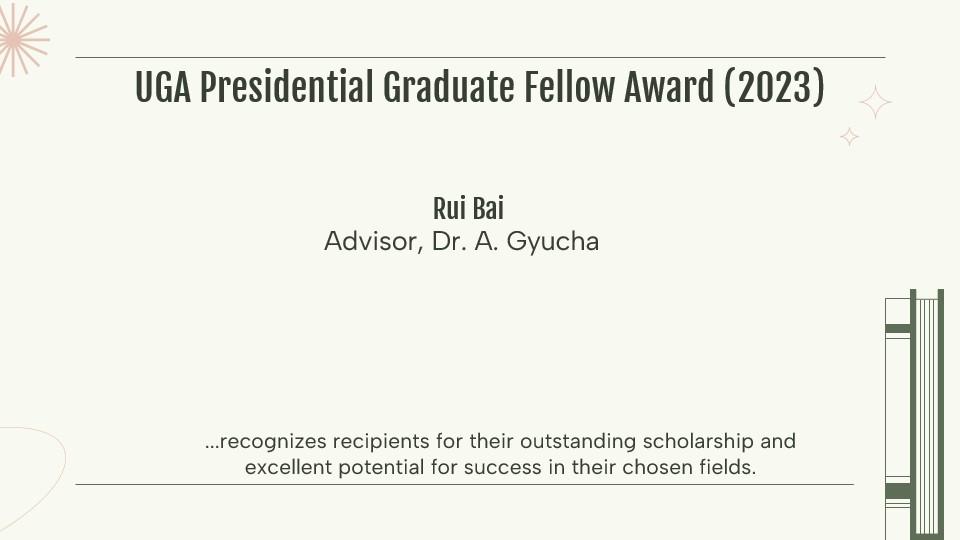The image size is (960, 540).
Task: Click the upper green band on white book
Action: point(898,329)
